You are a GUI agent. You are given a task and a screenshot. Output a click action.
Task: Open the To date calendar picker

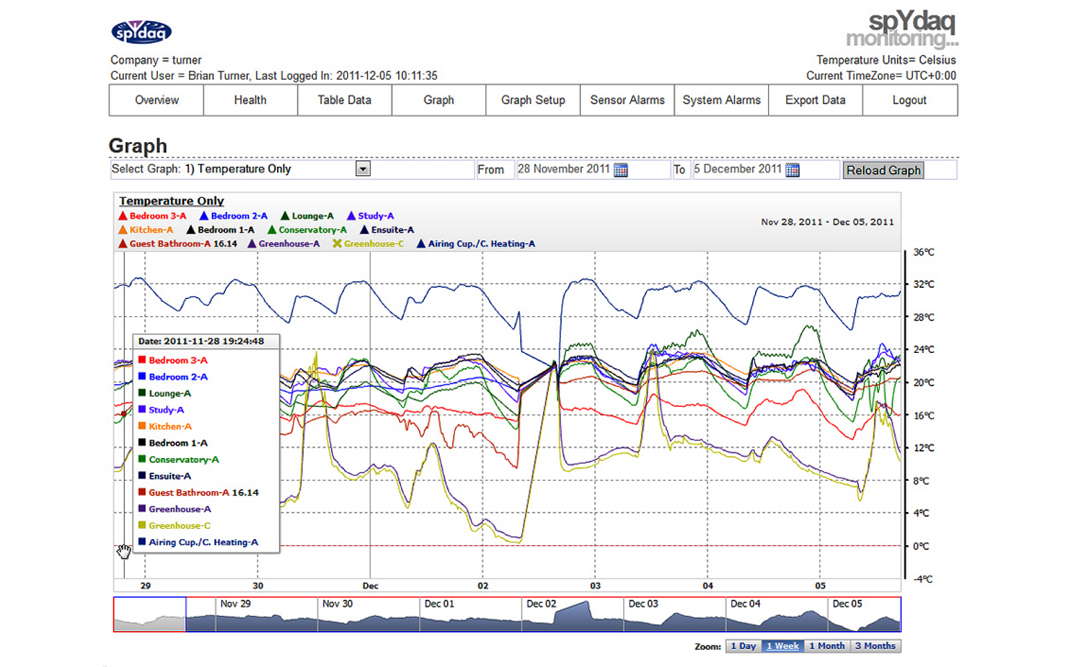point(792,170)
